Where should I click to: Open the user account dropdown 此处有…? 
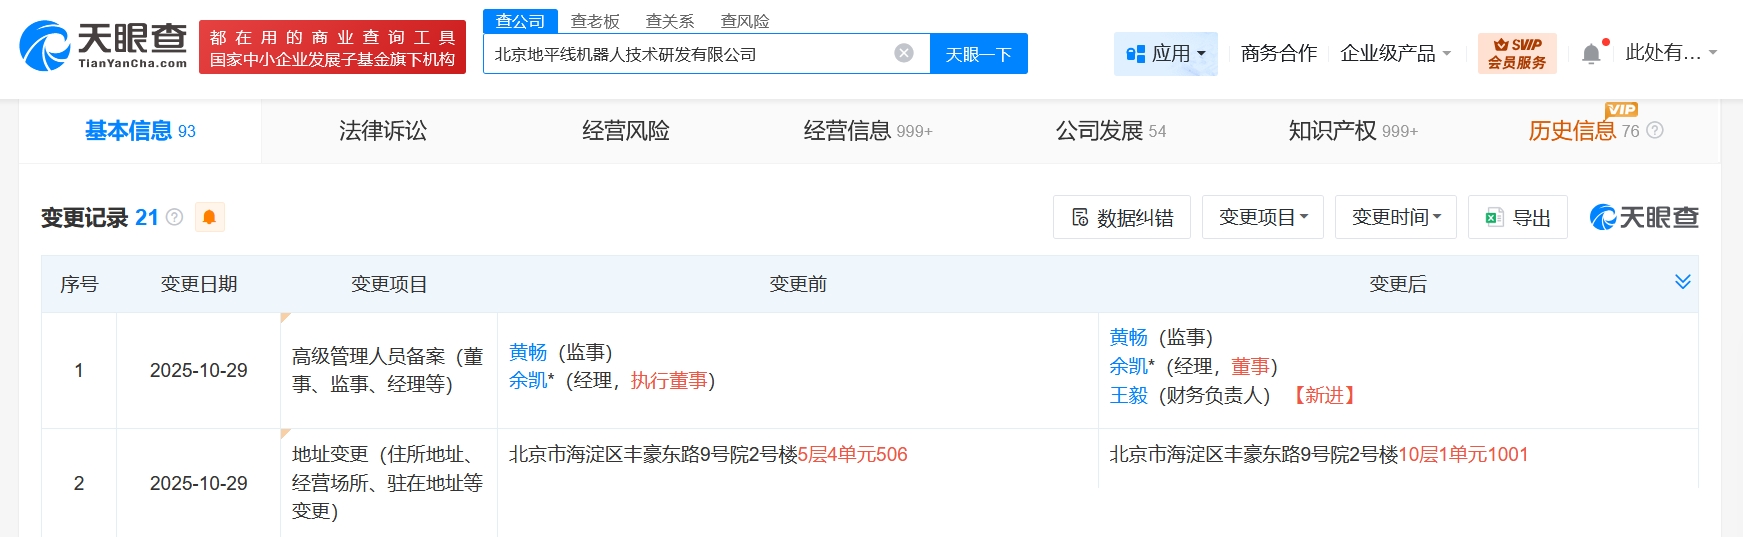(1670, 53)
